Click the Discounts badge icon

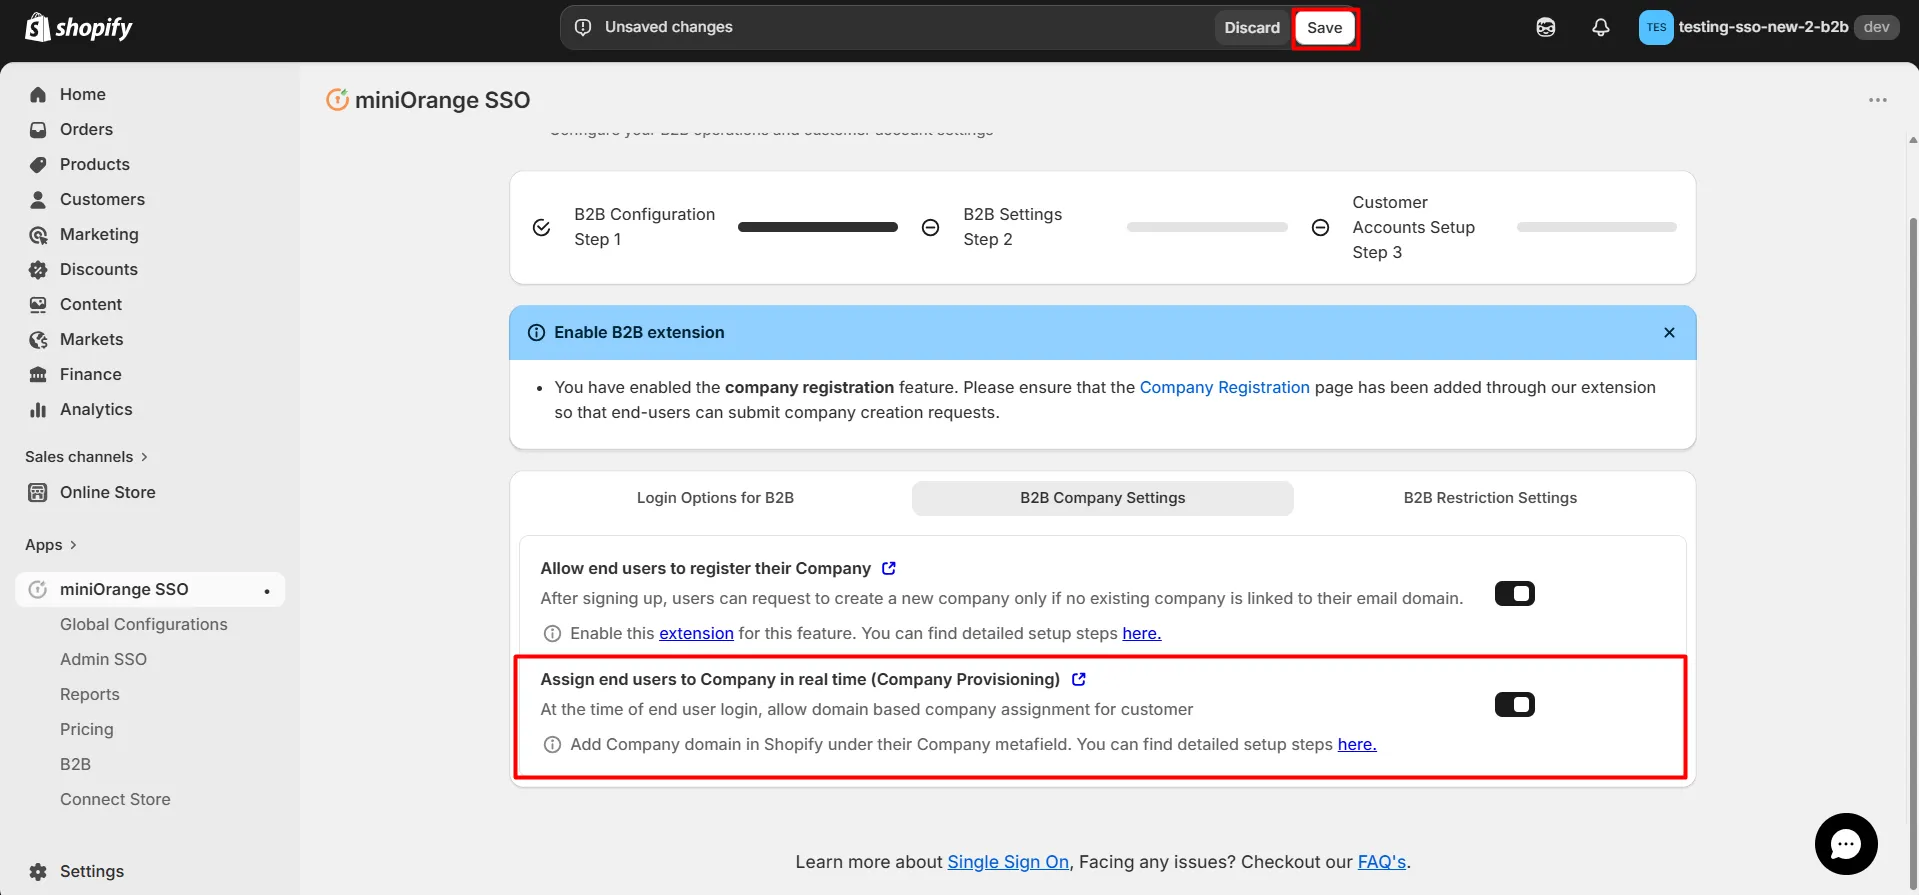[x=38, y=269]
